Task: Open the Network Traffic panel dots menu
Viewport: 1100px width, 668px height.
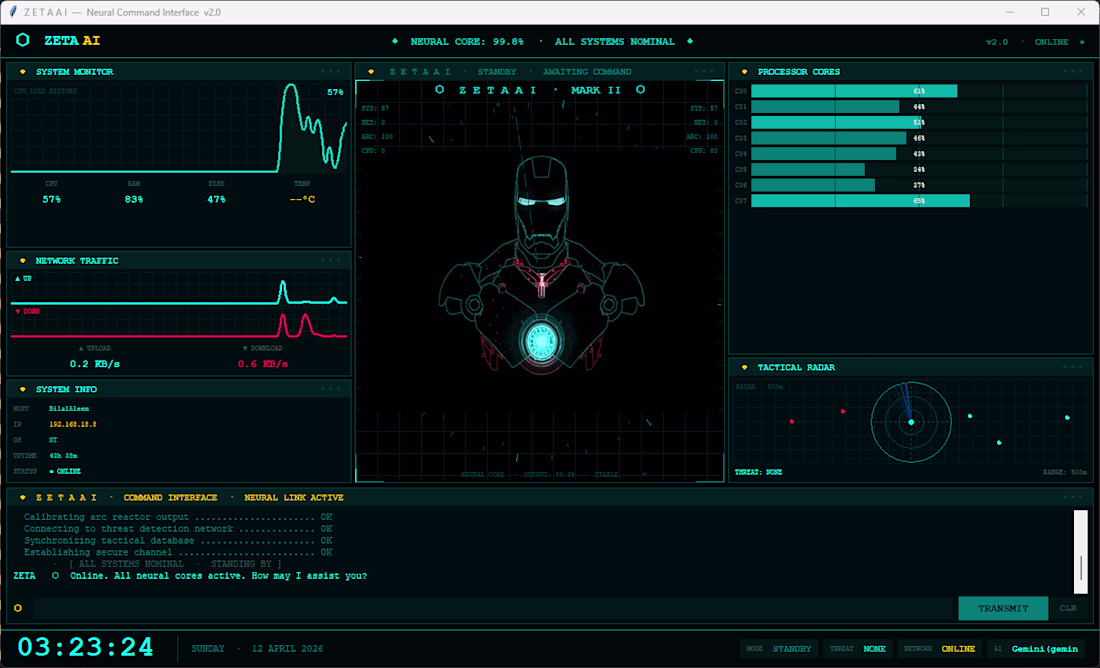Action: [330, 260]
